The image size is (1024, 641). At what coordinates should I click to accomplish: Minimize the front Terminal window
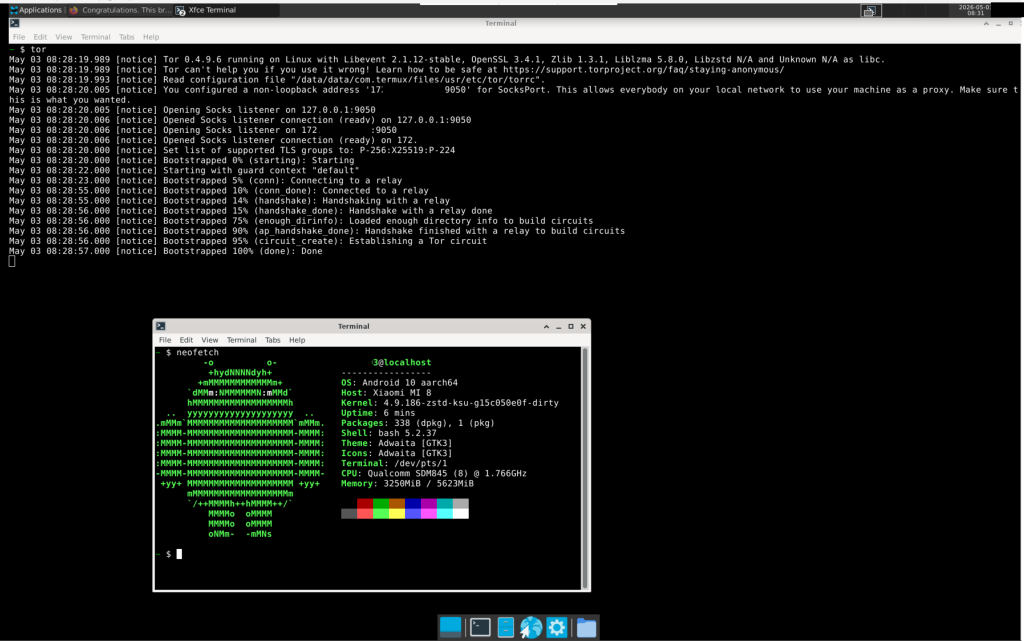click(558, 326)
